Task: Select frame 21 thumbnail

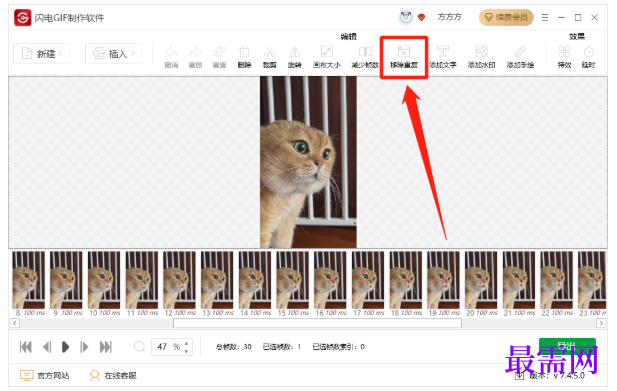Action: point(519,280)
